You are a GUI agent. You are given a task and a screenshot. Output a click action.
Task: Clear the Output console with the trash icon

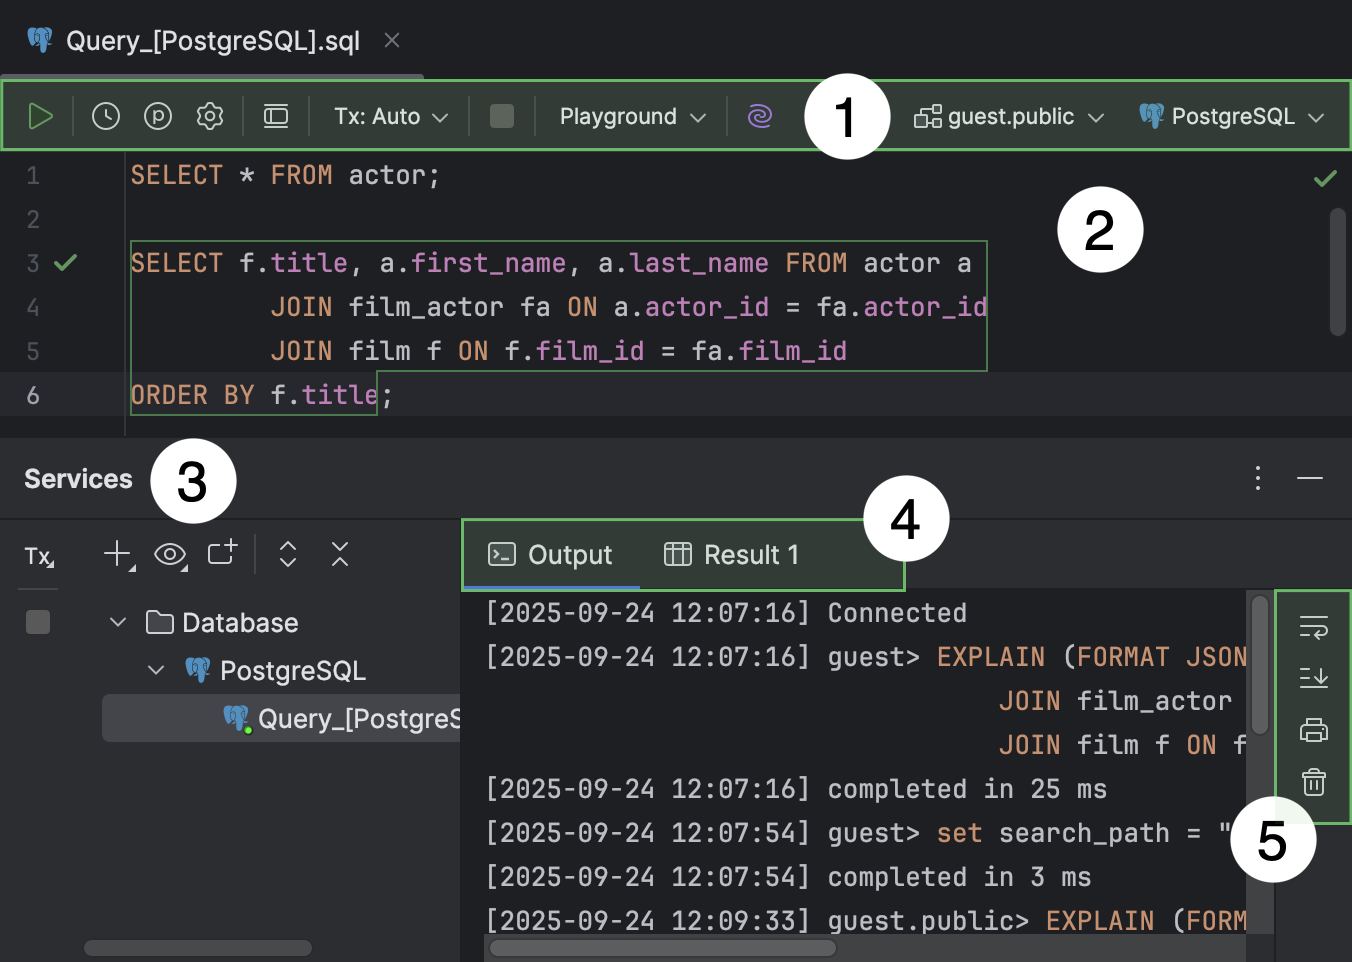click(x=1313, y=781)
